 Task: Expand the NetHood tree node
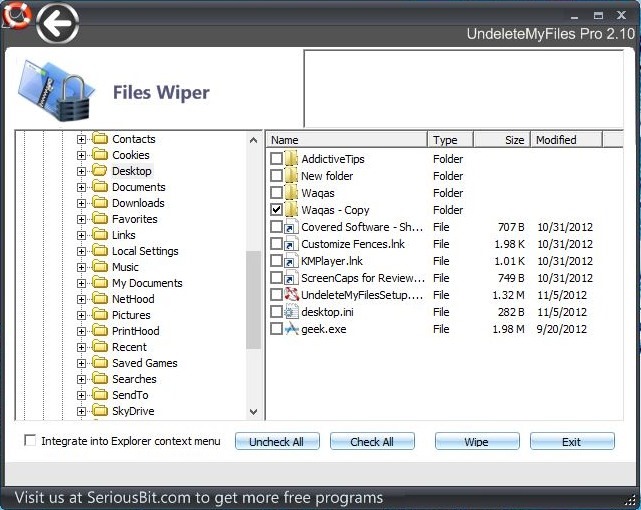pos(81,299)
